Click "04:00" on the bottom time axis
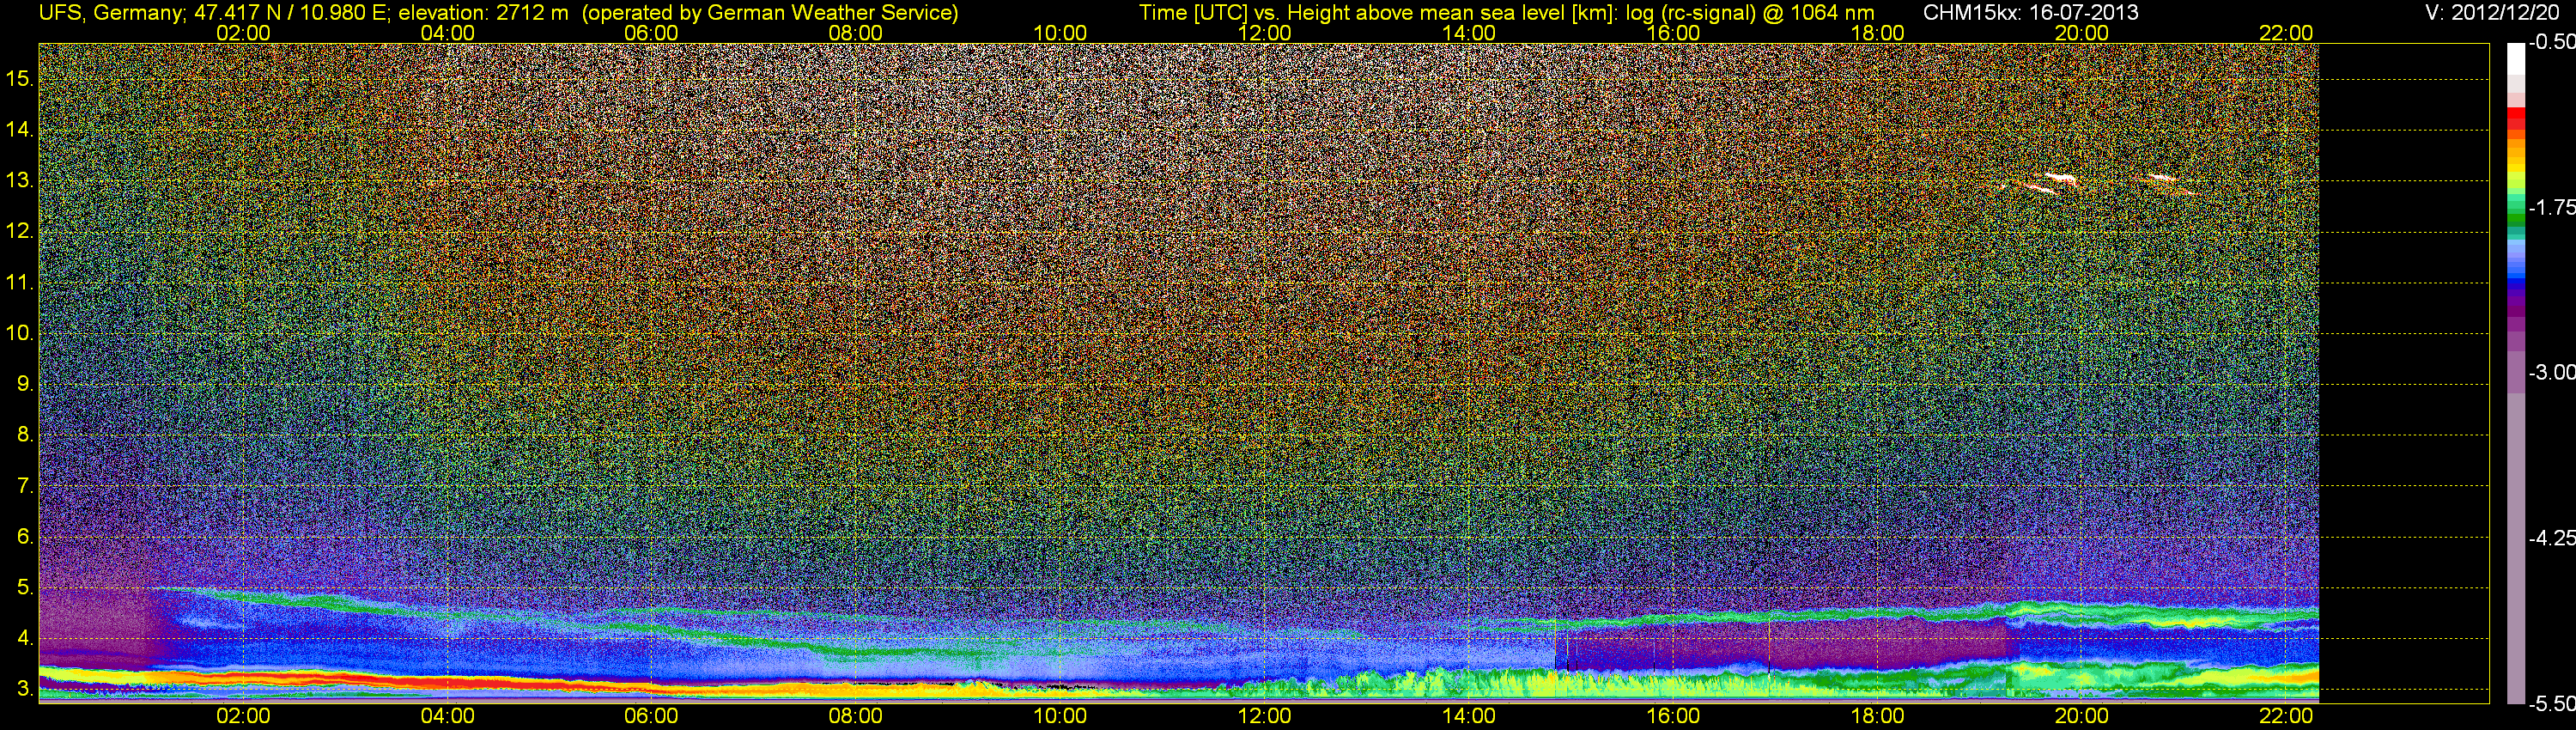The width and height of the screenshot is (2576, 730). (x=447, y=716)
